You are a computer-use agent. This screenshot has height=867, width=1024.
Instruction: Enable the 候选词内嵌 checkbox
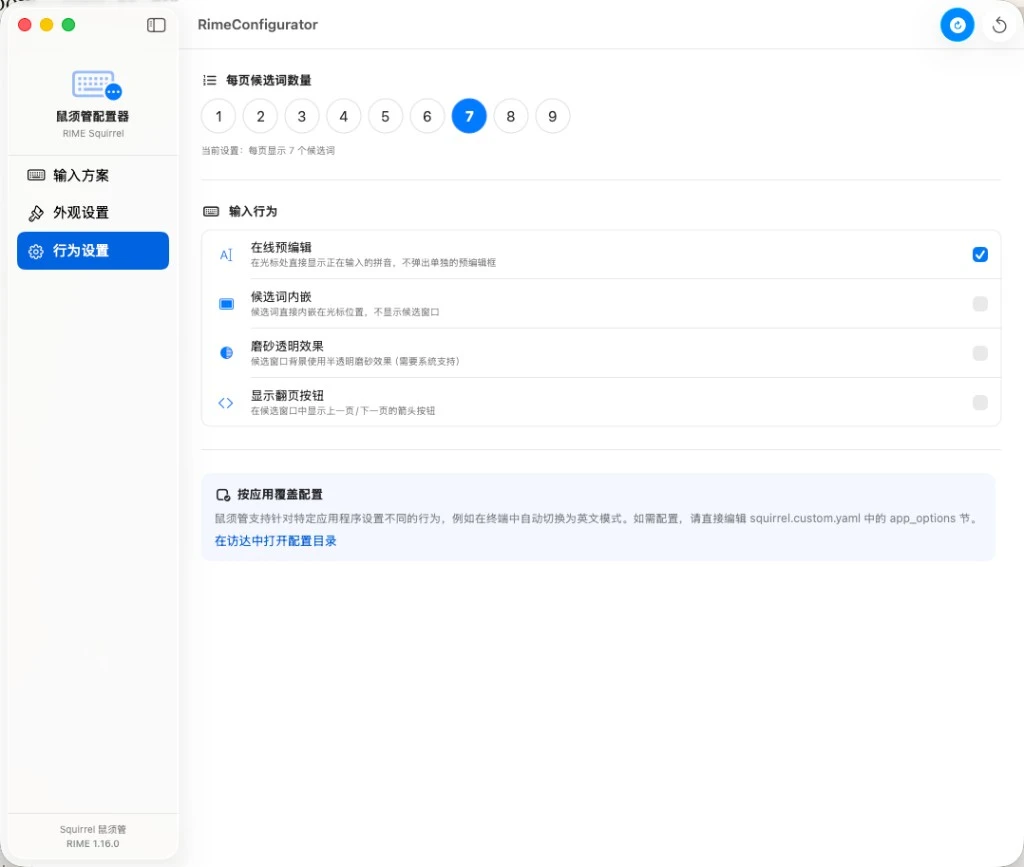point(980,304)
